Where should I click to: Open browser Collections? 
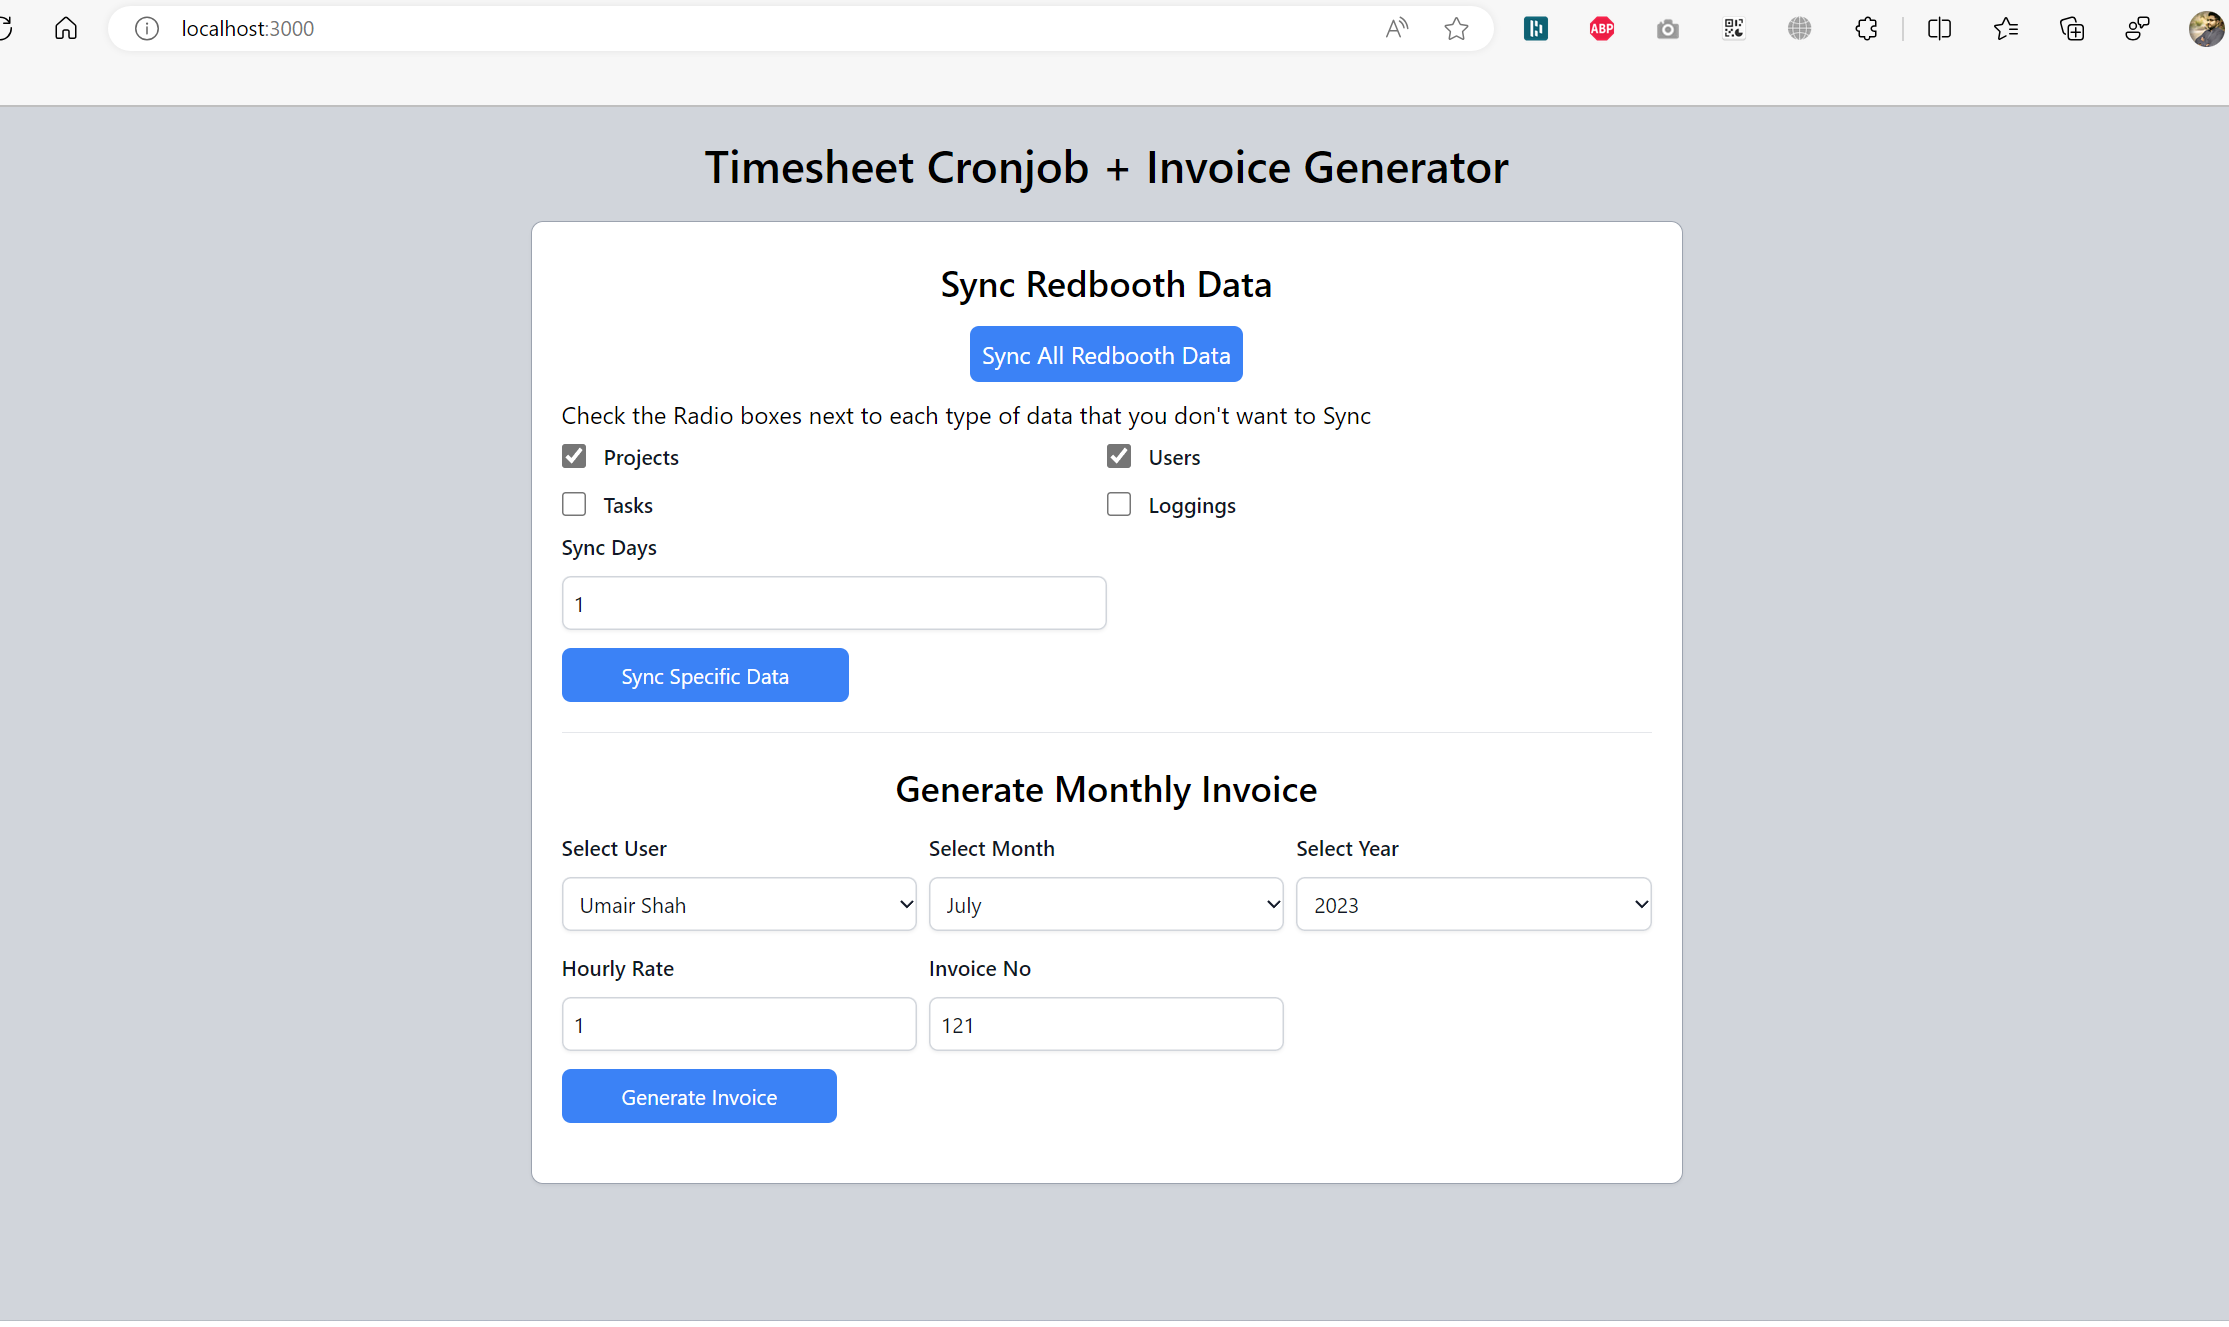pyautogui.click(x=2072, y=28)
